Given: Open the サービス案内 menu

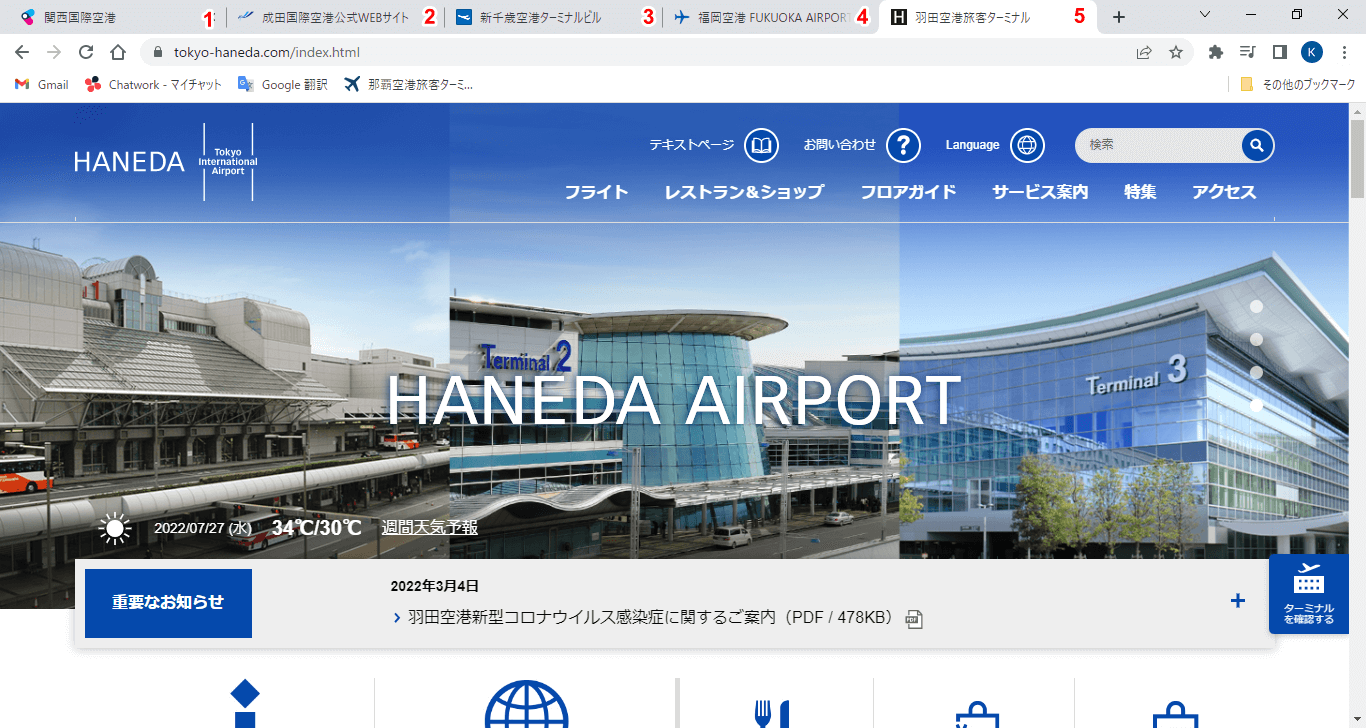Looking at the screenshot, I should pos(1040,192).
